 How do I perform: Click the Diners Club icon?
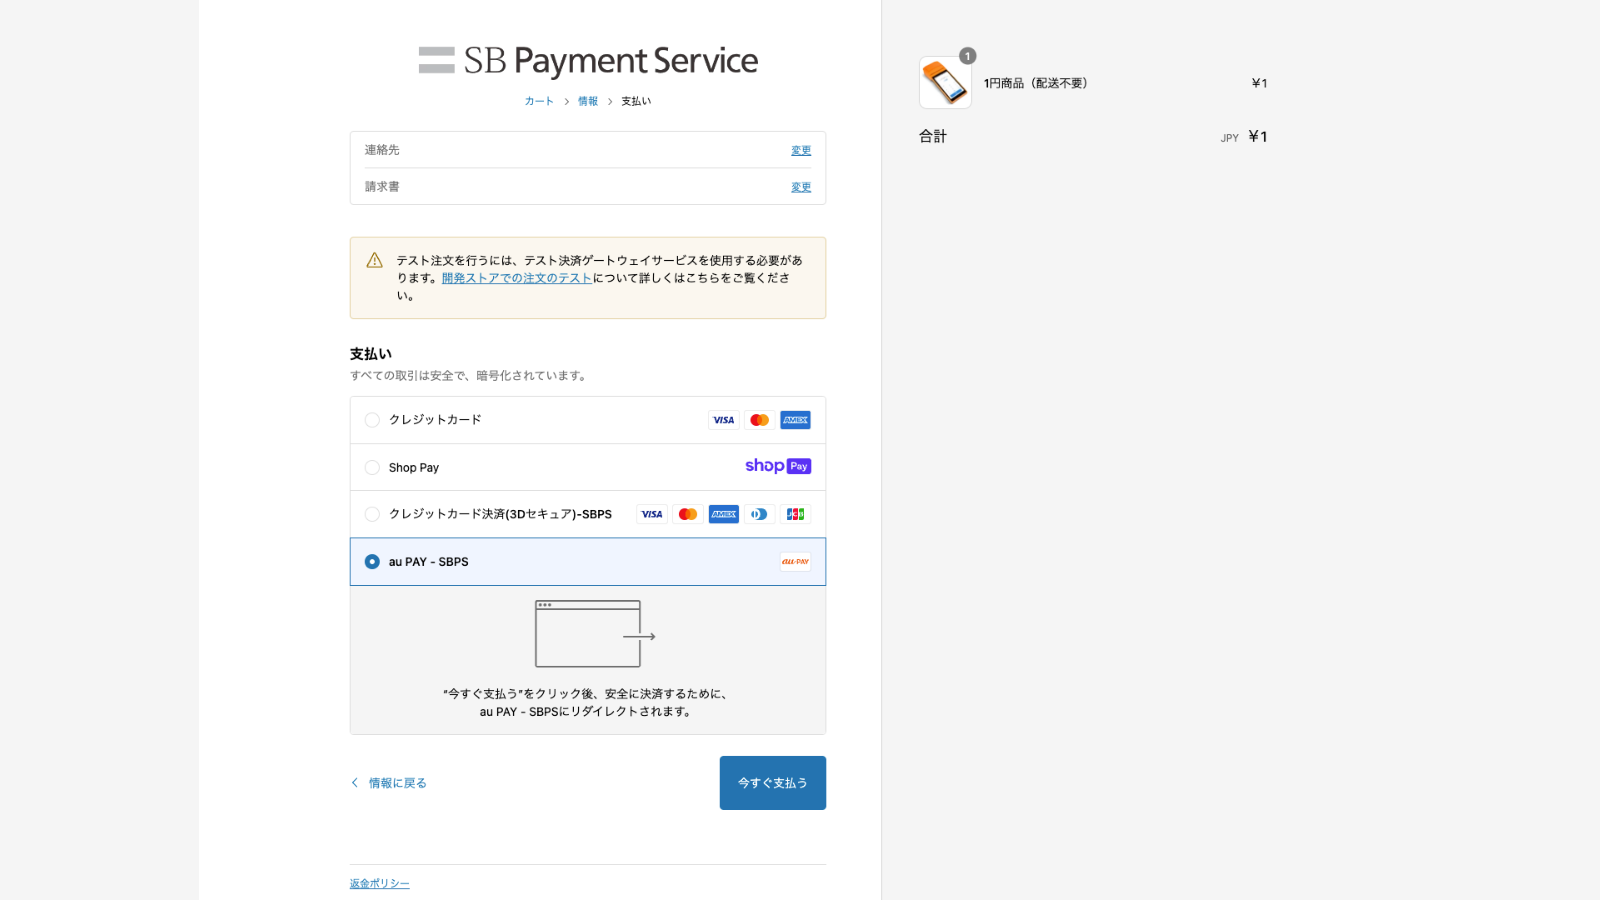[760, 514]
